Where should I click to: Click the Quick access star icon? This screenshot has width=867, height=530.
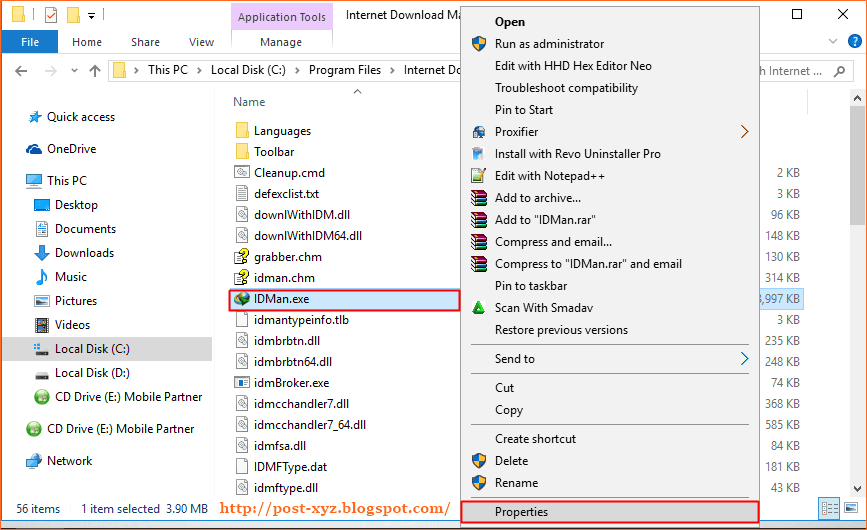point(35,117)
